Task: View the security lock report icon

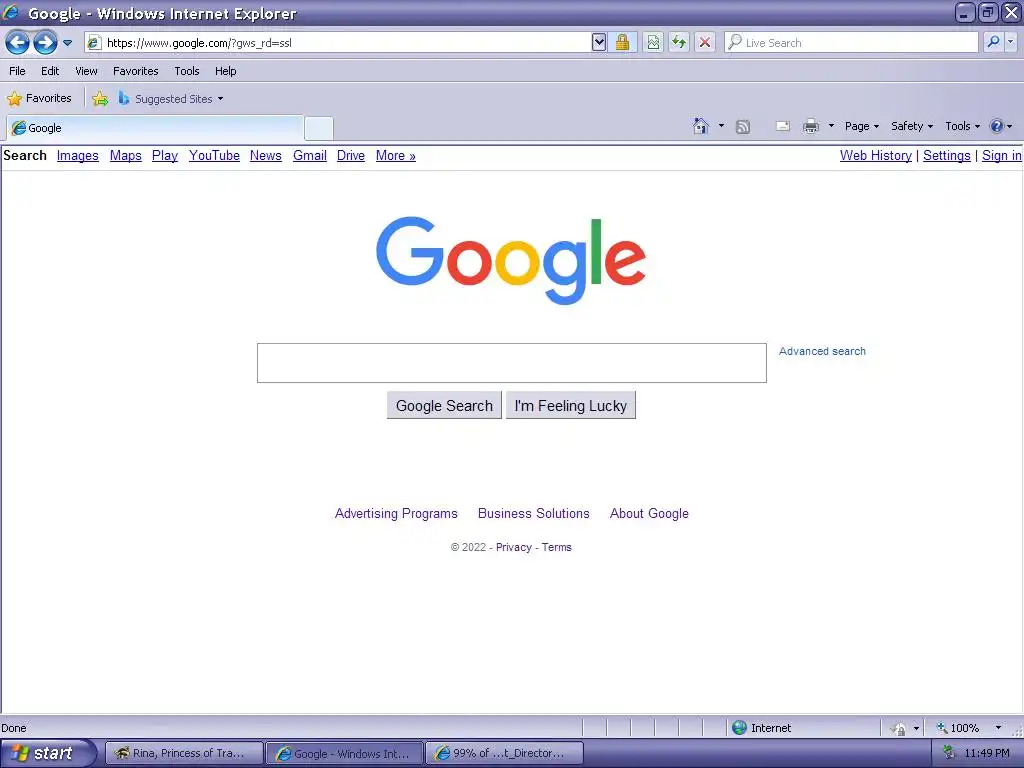Action: (x=622, y=42)
